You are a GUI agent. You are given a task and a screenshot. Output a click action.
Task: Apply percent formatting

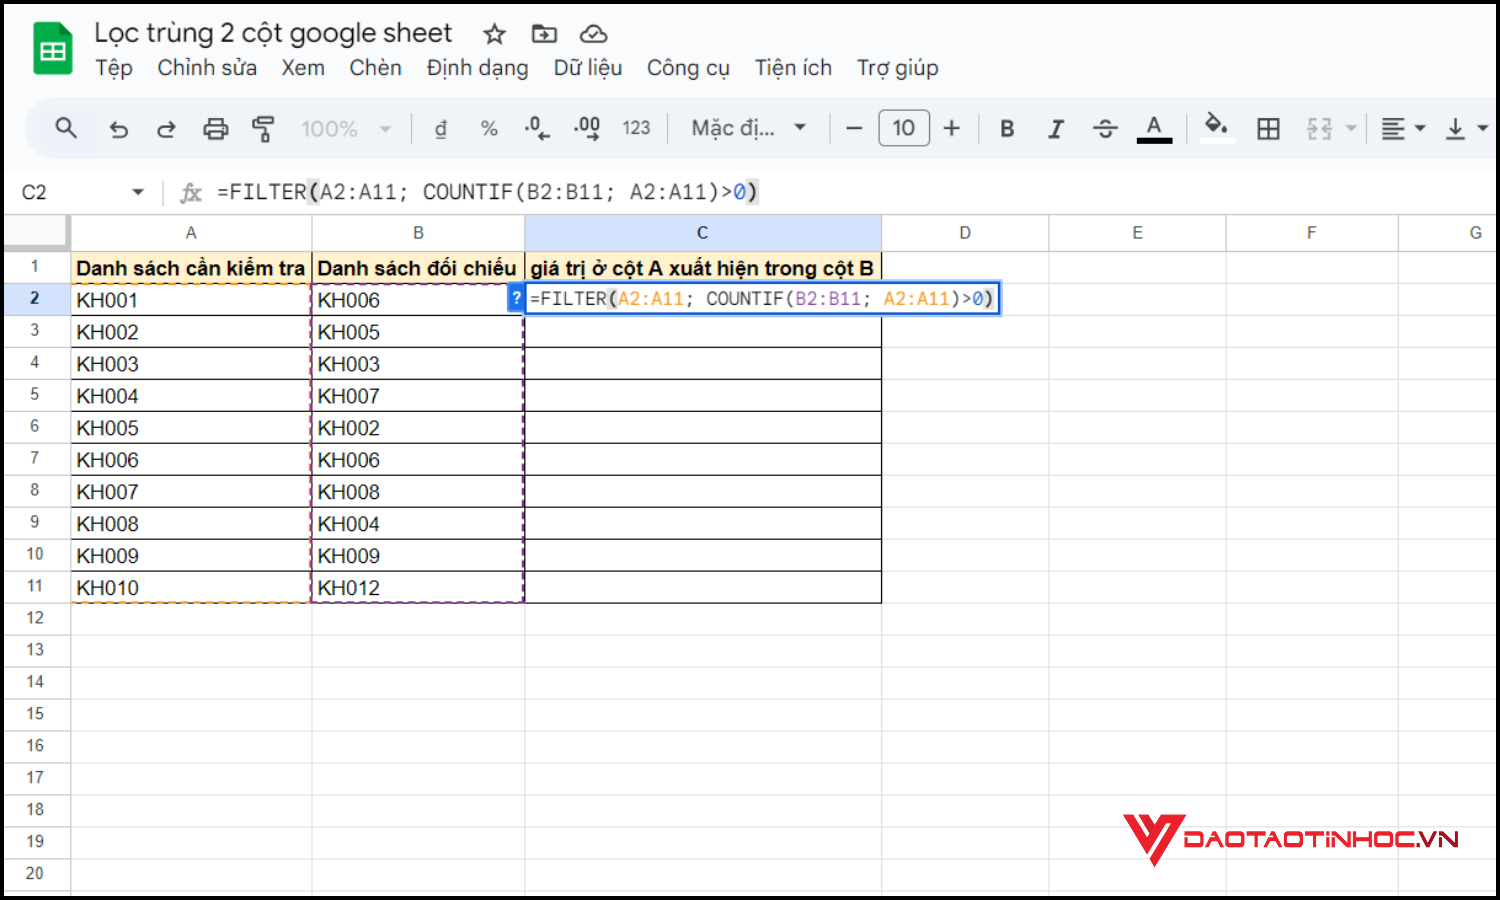pyautogui.click(x=489, y=128)
